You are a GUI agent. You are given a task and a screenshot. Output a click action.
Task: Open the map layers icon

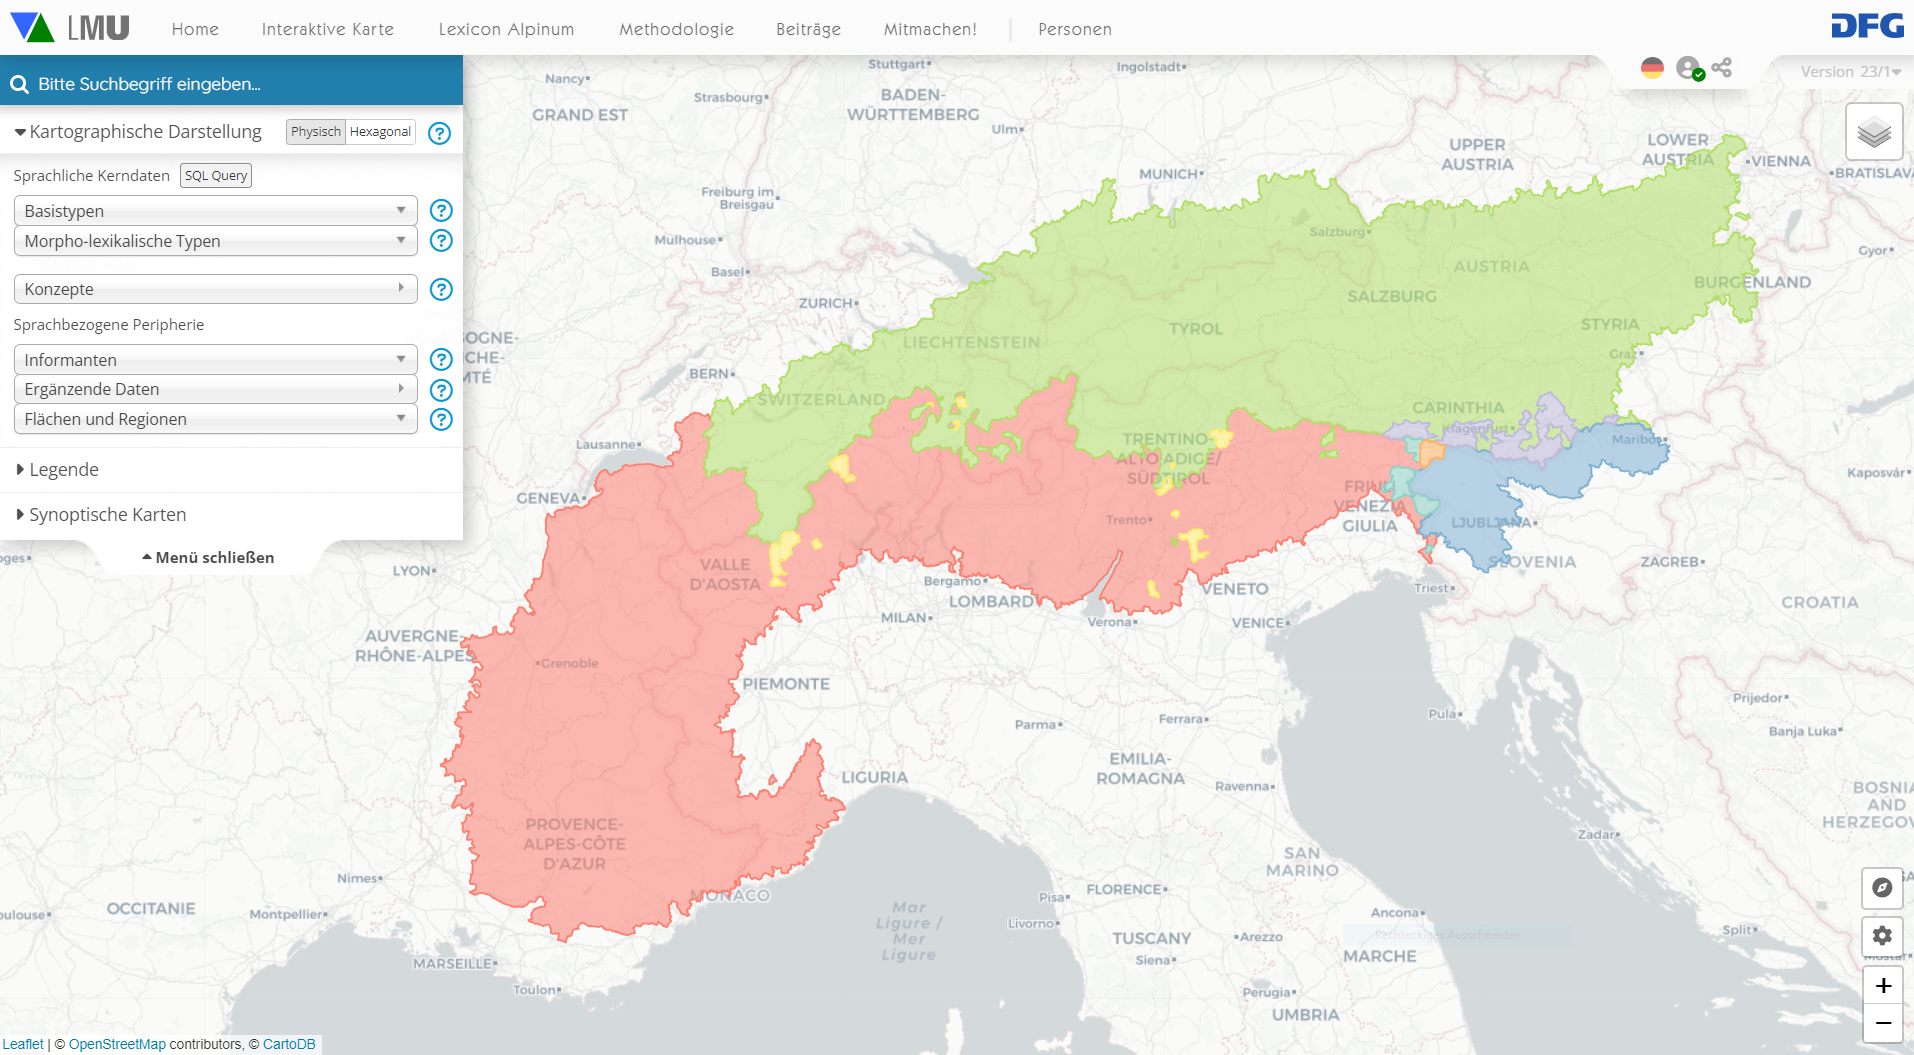pos(1873,132)
